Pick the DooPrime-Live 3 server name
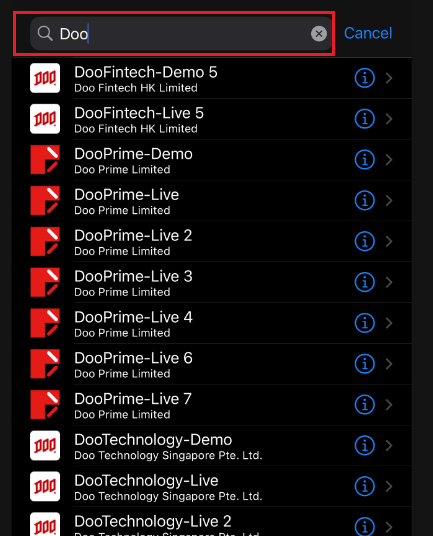433x536 pixels. [x=133, y=276]
